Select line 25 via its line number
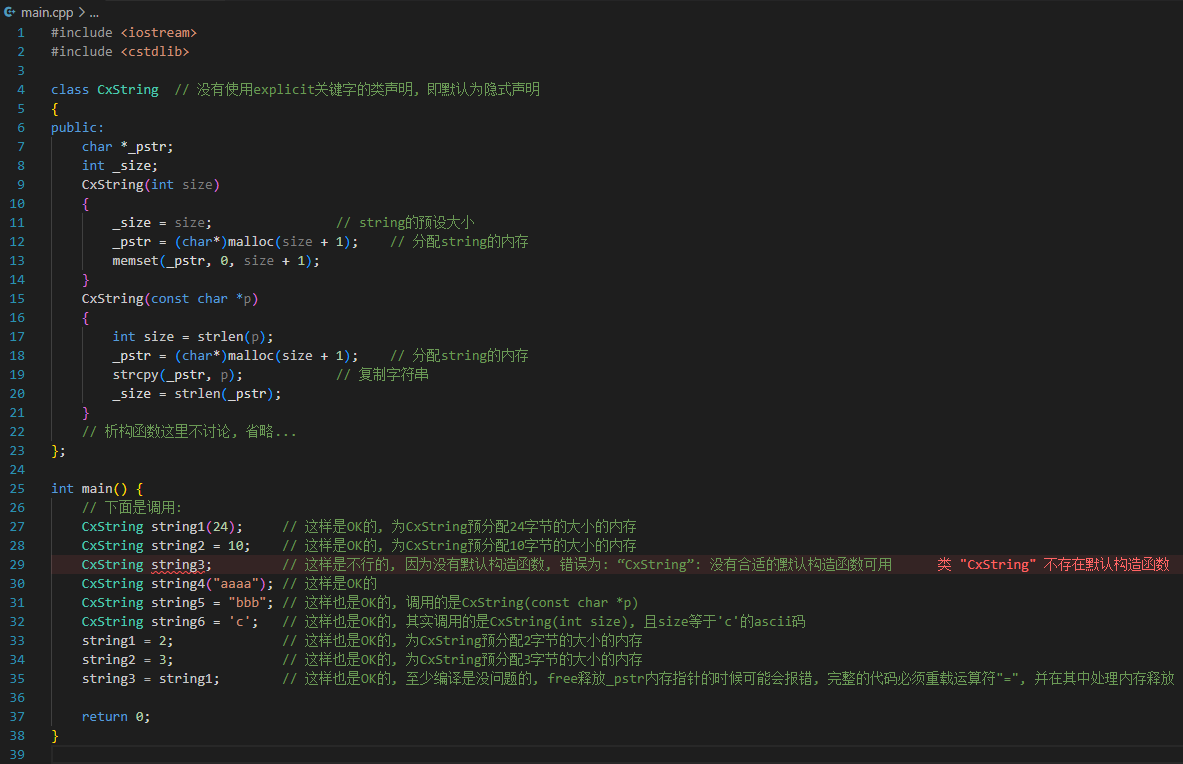This screenshot has width=1183, height=764. [x=17, y=488]
